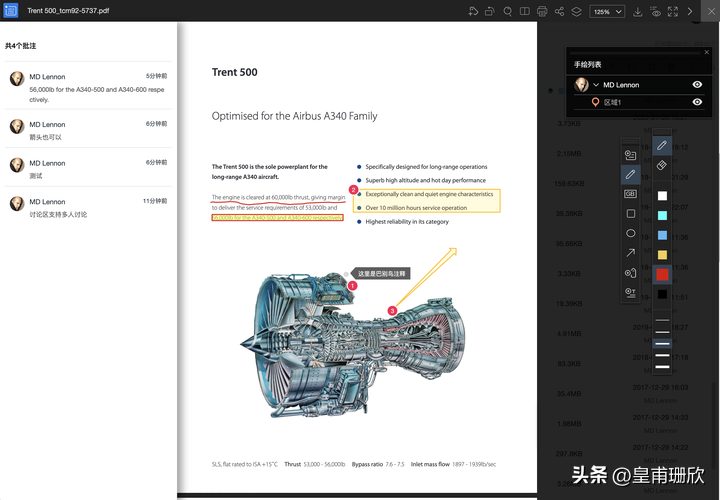
Task: Select the second thickest line width
Action: point(662,355)
